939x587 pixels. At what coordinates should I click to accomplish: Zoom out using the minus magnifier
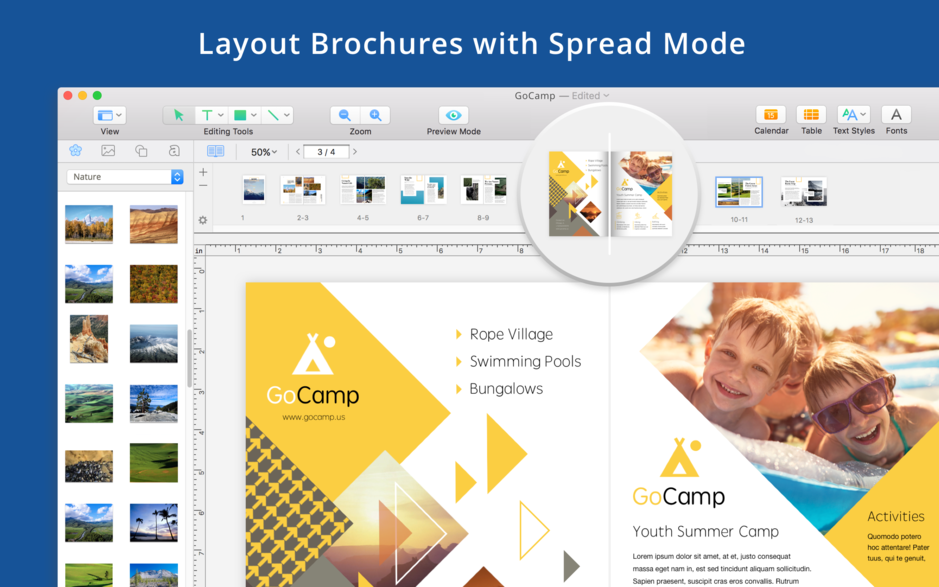[342, 113]
